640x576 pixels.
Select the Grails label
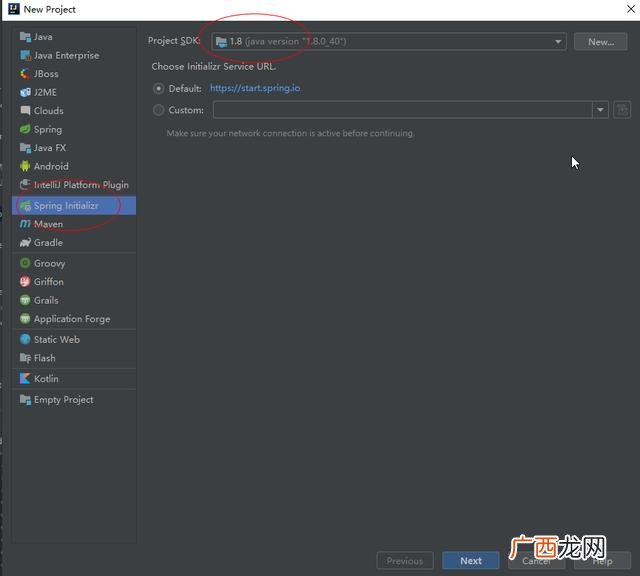click(46, 300)
